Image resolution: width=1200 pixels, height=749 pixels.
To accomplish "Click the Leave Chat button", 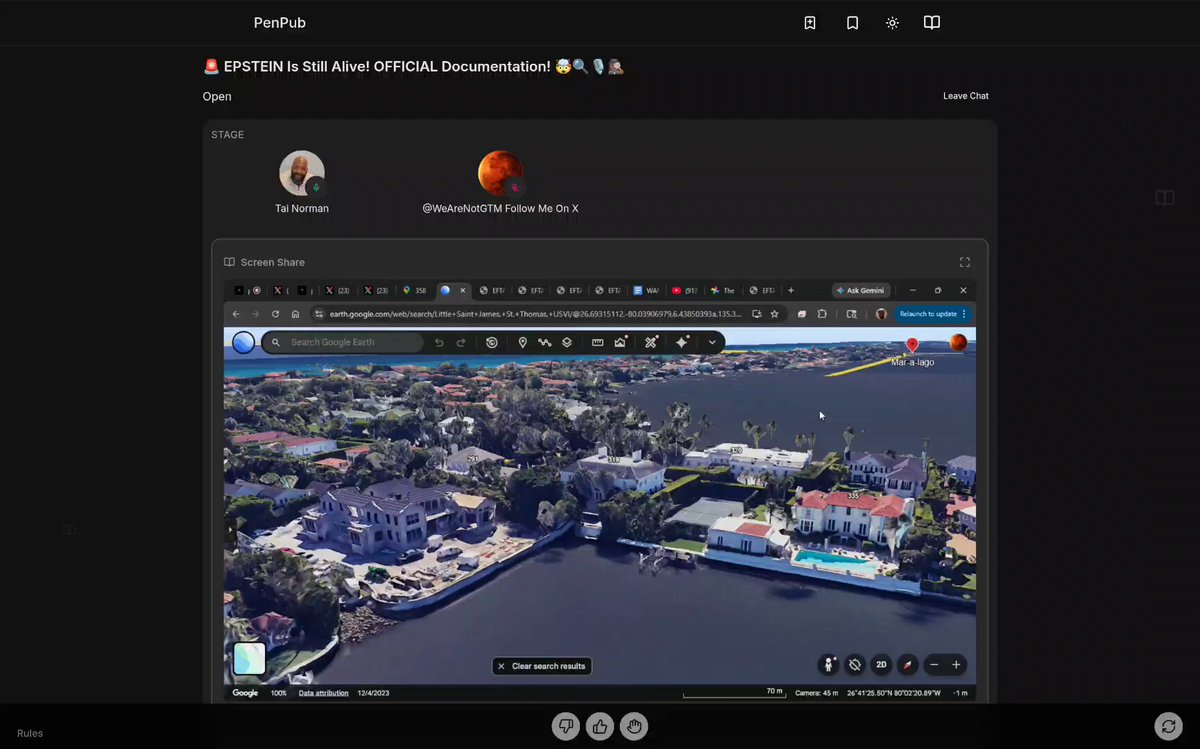I will point(965,96).
